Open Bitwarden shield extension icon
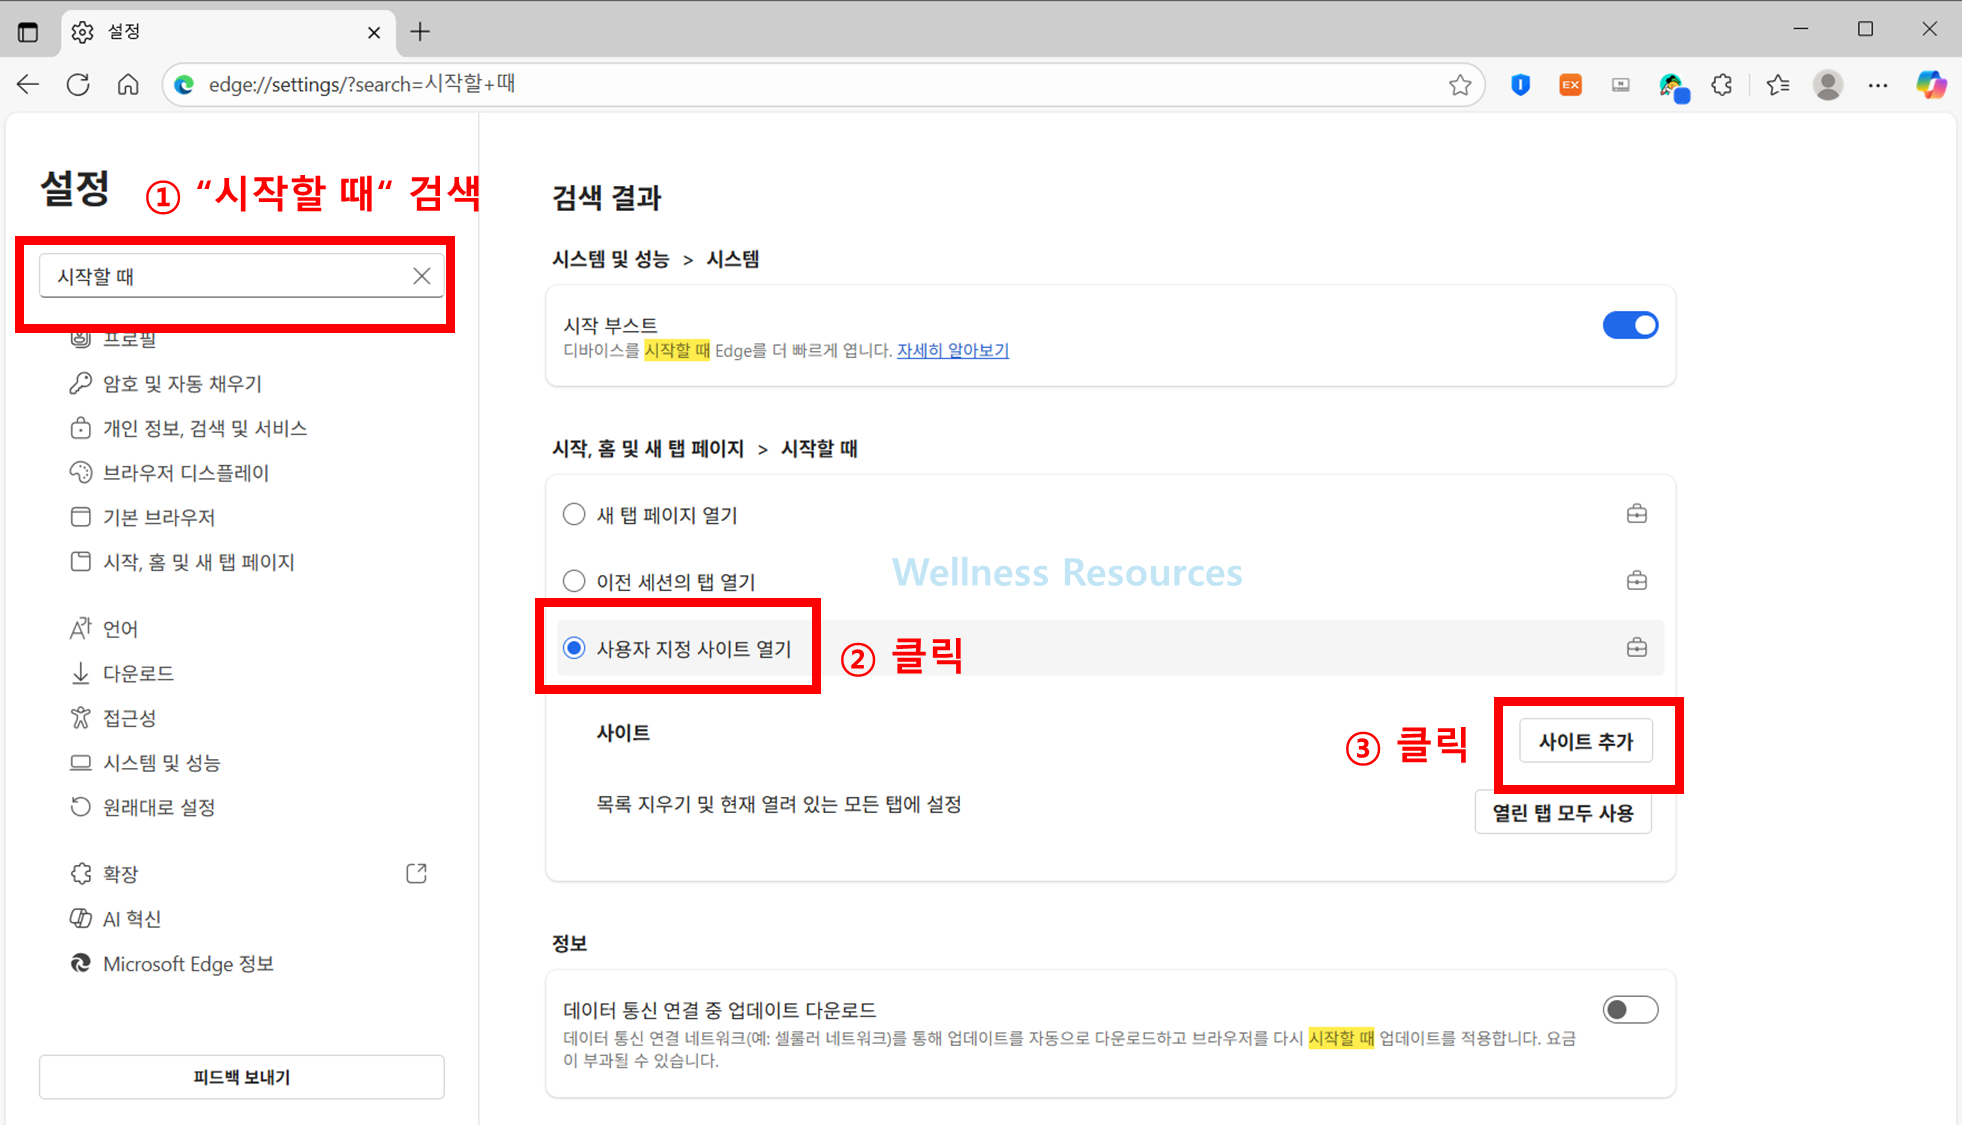 pyautogui.click(x=1520, y=85)
